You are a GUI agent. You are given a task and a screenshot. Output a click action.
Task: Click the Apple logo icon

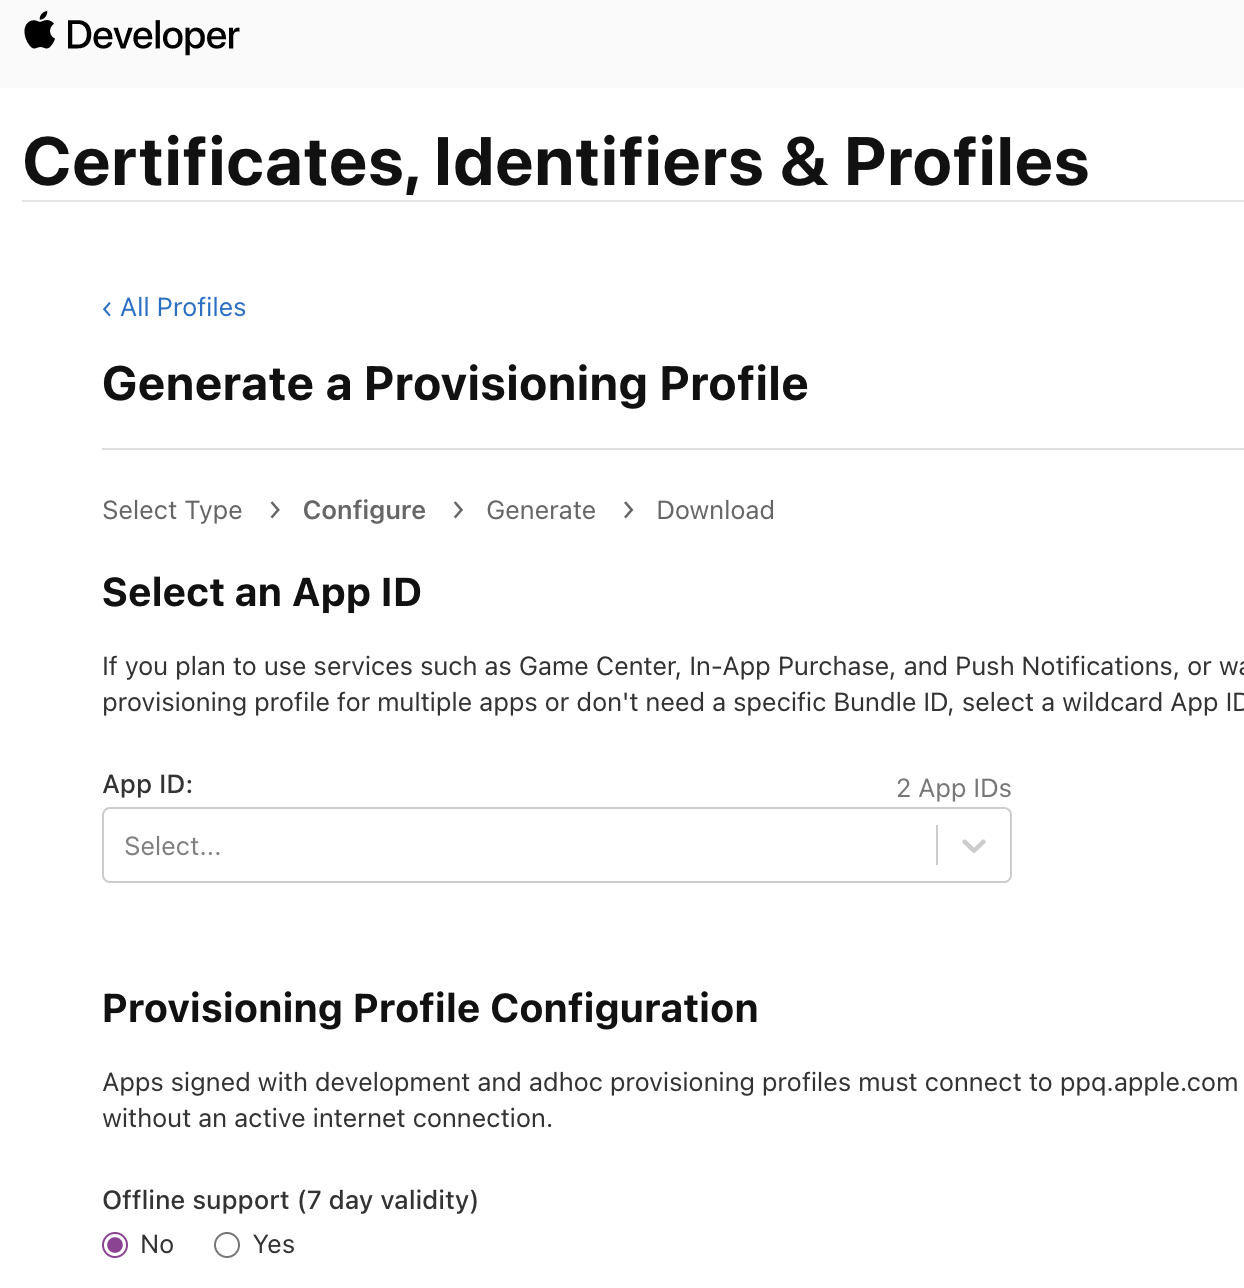coord(40,32)
